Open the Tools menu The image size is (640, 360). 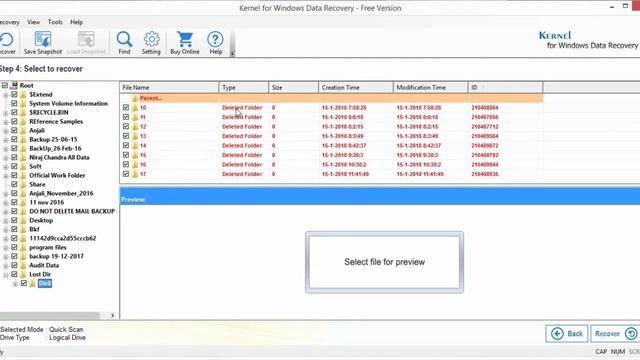pos(55,22)
